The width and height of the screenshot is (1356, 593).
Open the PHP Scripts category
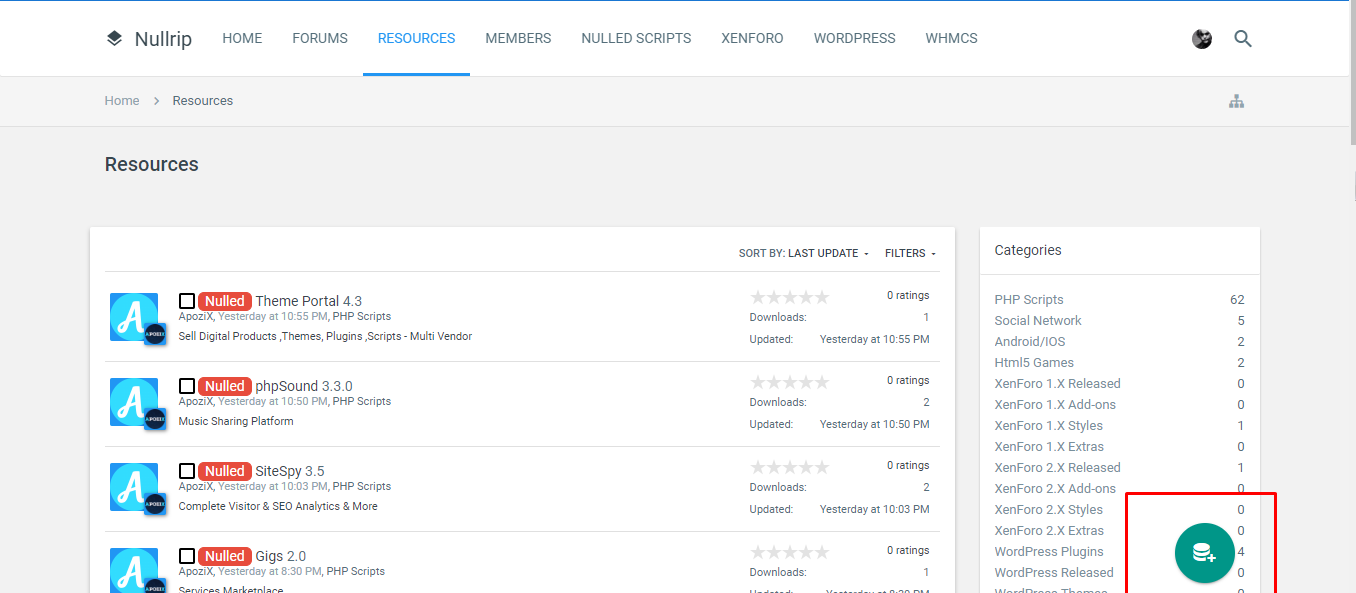[1029, 300]
